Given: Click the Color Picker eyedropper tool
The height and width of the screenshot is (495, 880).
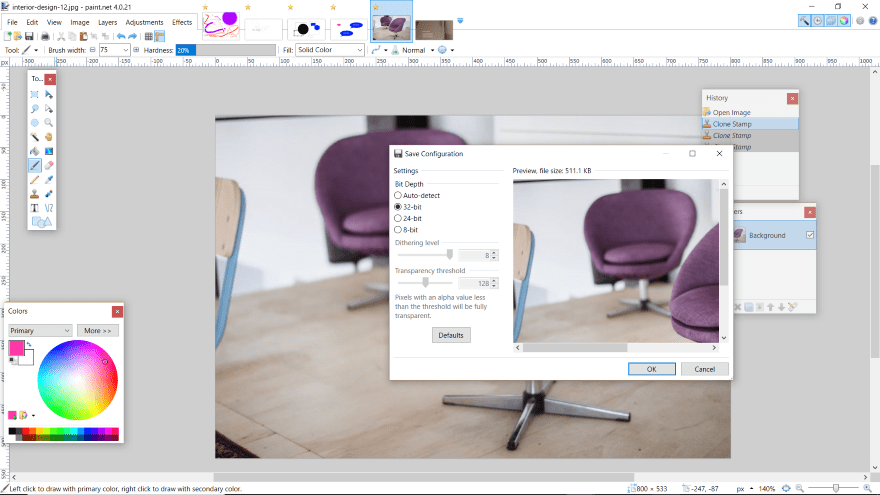Looking at the screenshot, I should [49, 179].
